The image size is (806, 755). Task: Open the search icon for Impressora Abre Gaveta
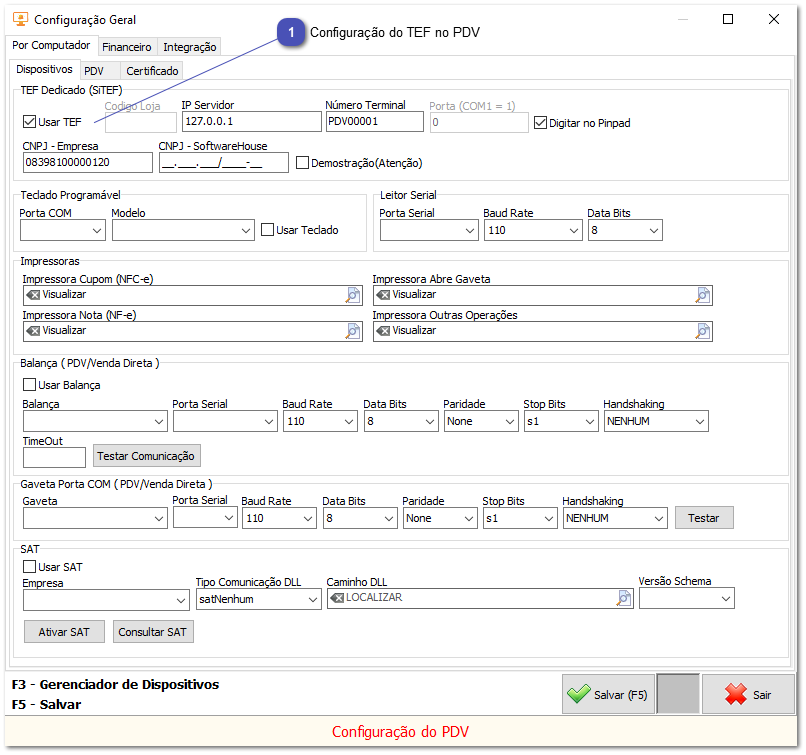(703, 295)
